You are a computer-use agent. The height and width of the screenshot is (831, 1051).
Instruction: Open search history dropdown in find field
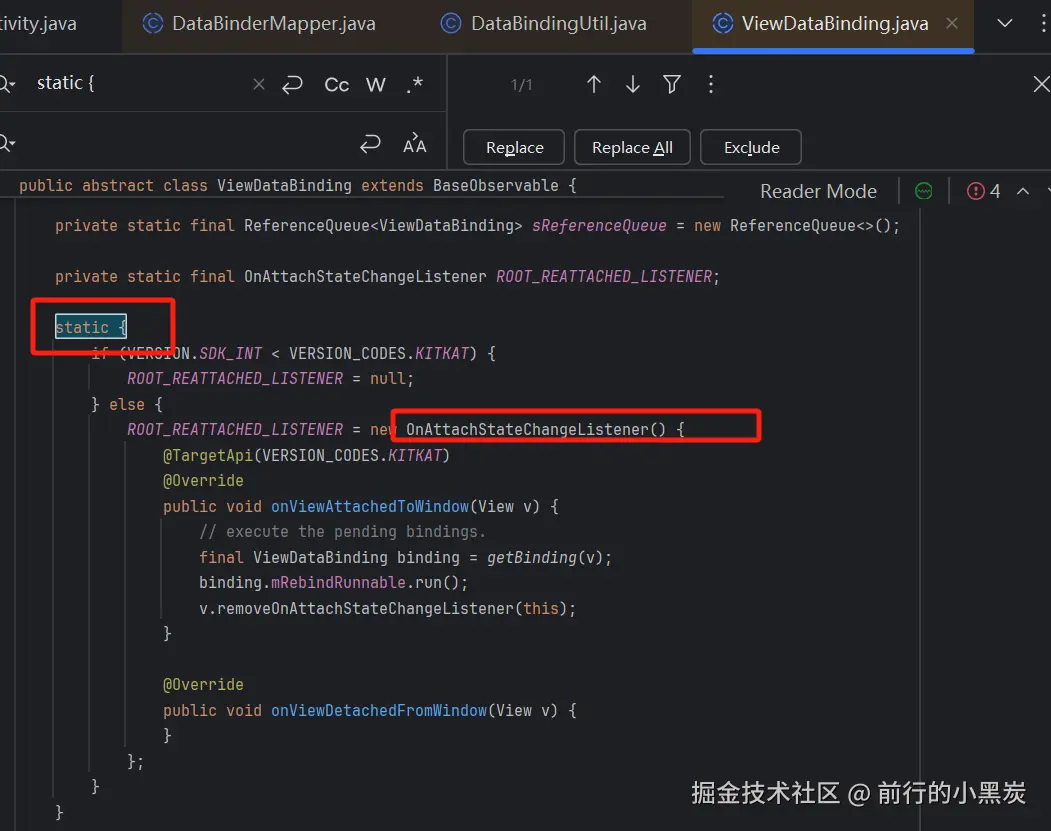(x=7, y=84)
